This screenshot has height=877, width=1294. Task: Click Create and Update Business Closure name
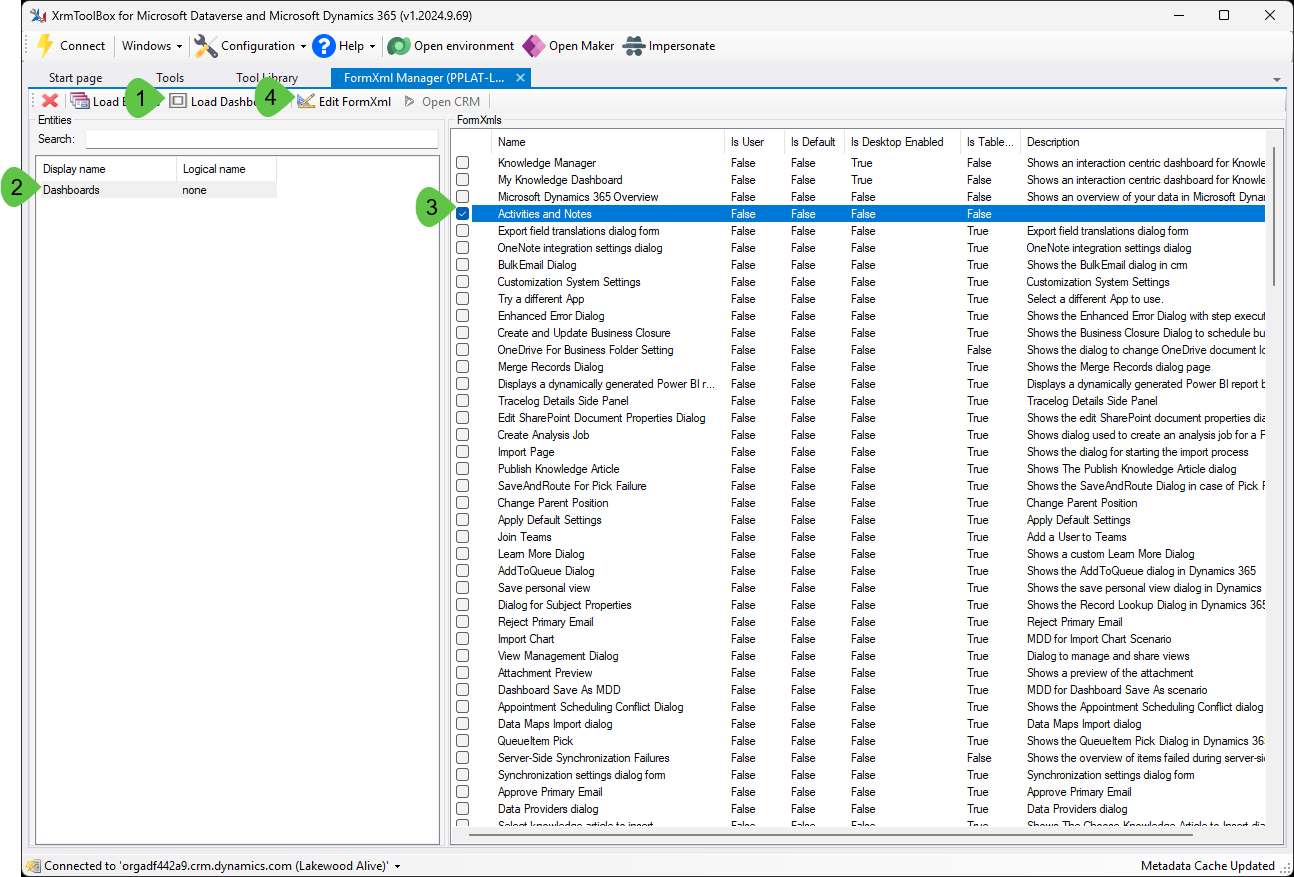[584, 333]
